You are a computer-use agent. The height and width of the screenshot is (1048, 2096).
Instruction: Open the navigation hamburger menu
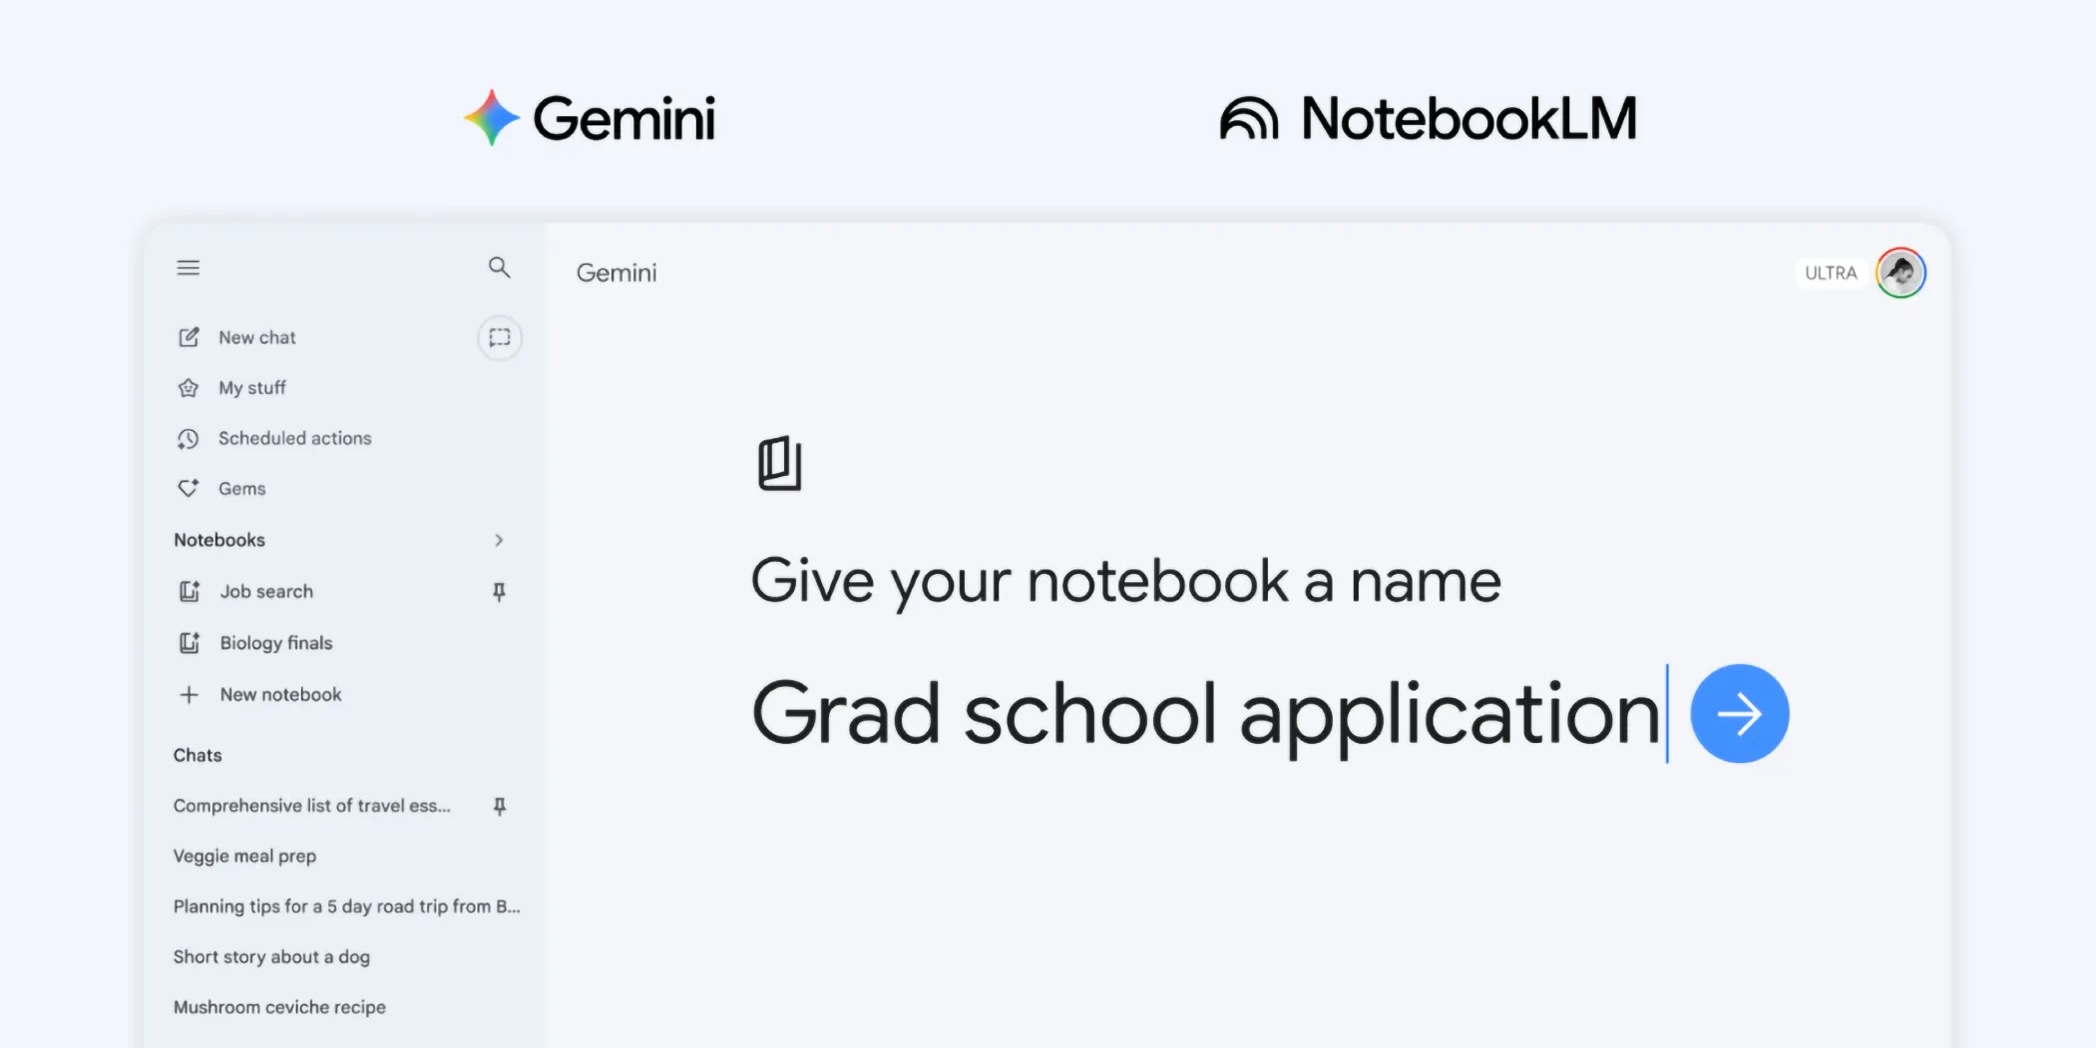point(188,268)
